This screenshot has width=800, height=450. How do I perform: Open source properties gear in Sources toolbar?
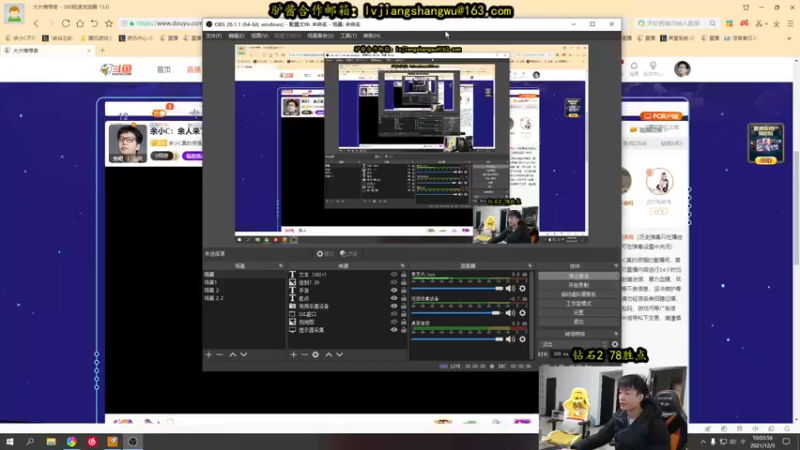pos(315,355)
